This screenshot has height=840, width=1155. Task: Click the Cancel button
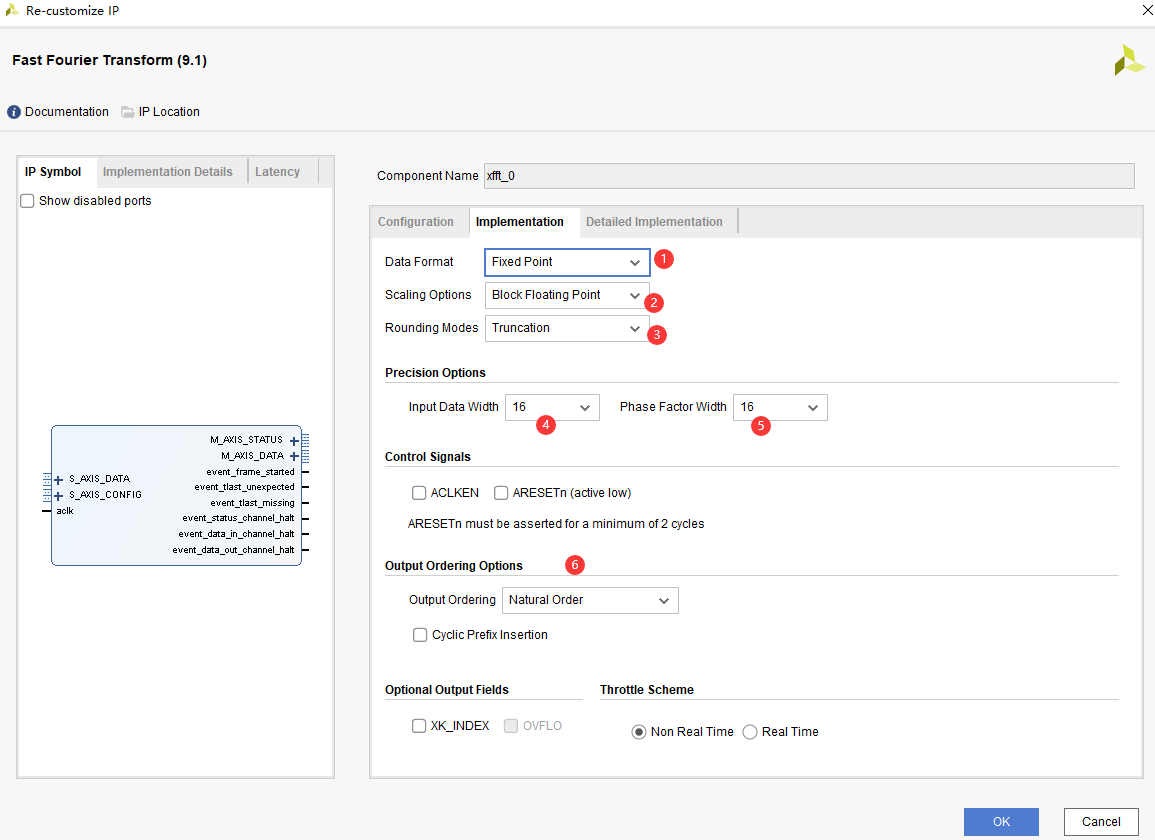(1101, 822)
